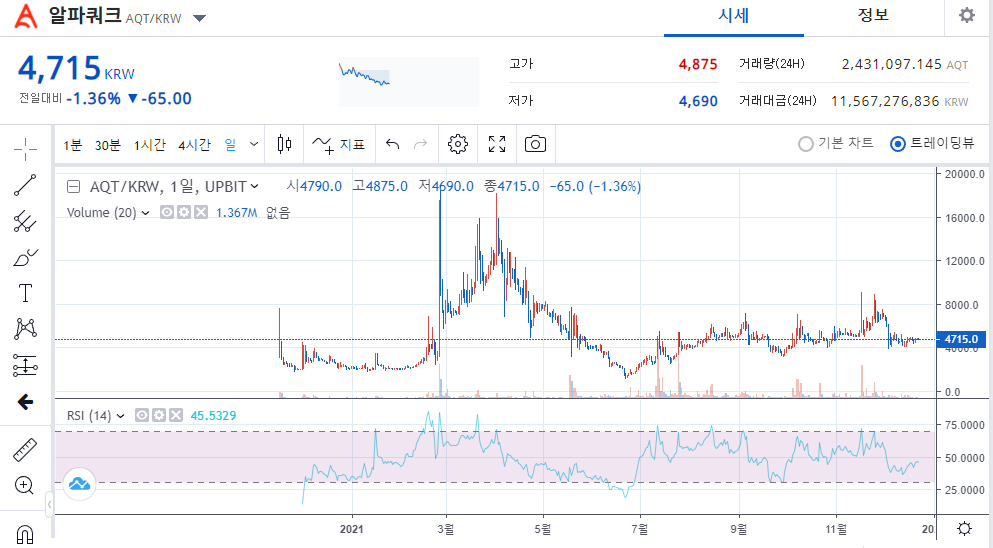
Task: Open RSI indicator settings gear
Action: click(159, 416)
